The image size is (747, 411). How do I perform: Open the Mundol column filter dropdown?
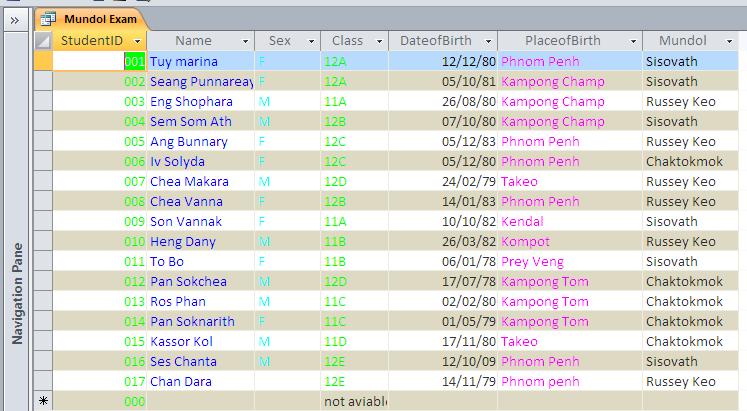pyautogui.click(x=729, y=41)
